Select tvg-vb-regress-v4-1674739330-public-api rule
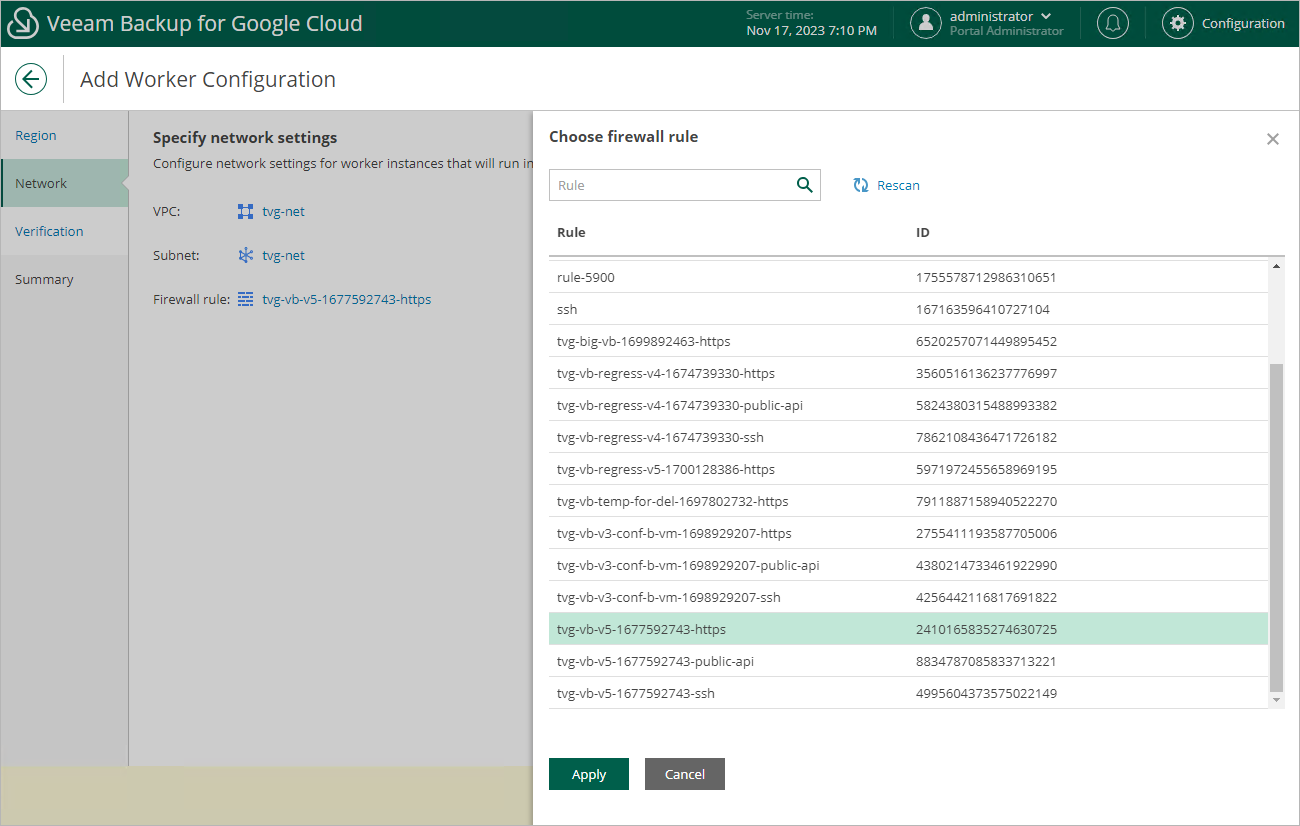 pos(908,405)
